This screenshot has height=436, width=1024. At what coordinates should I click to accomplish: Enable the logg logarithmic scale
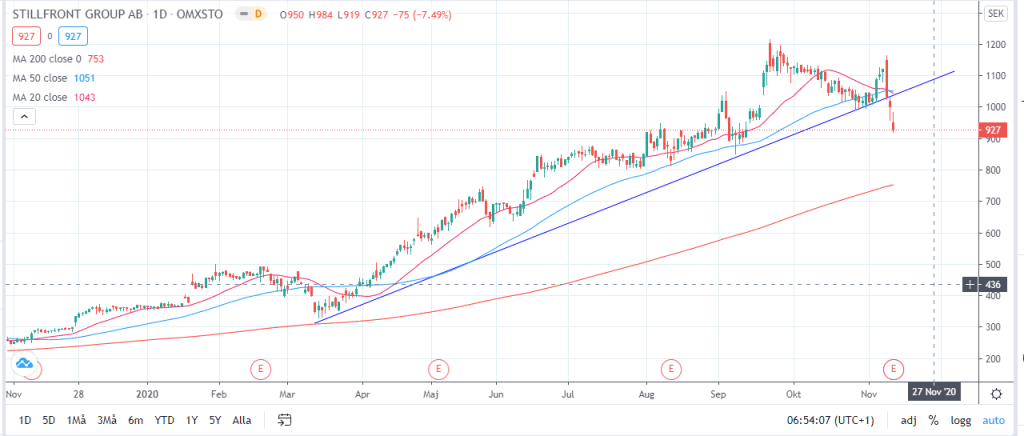point(961,420)
